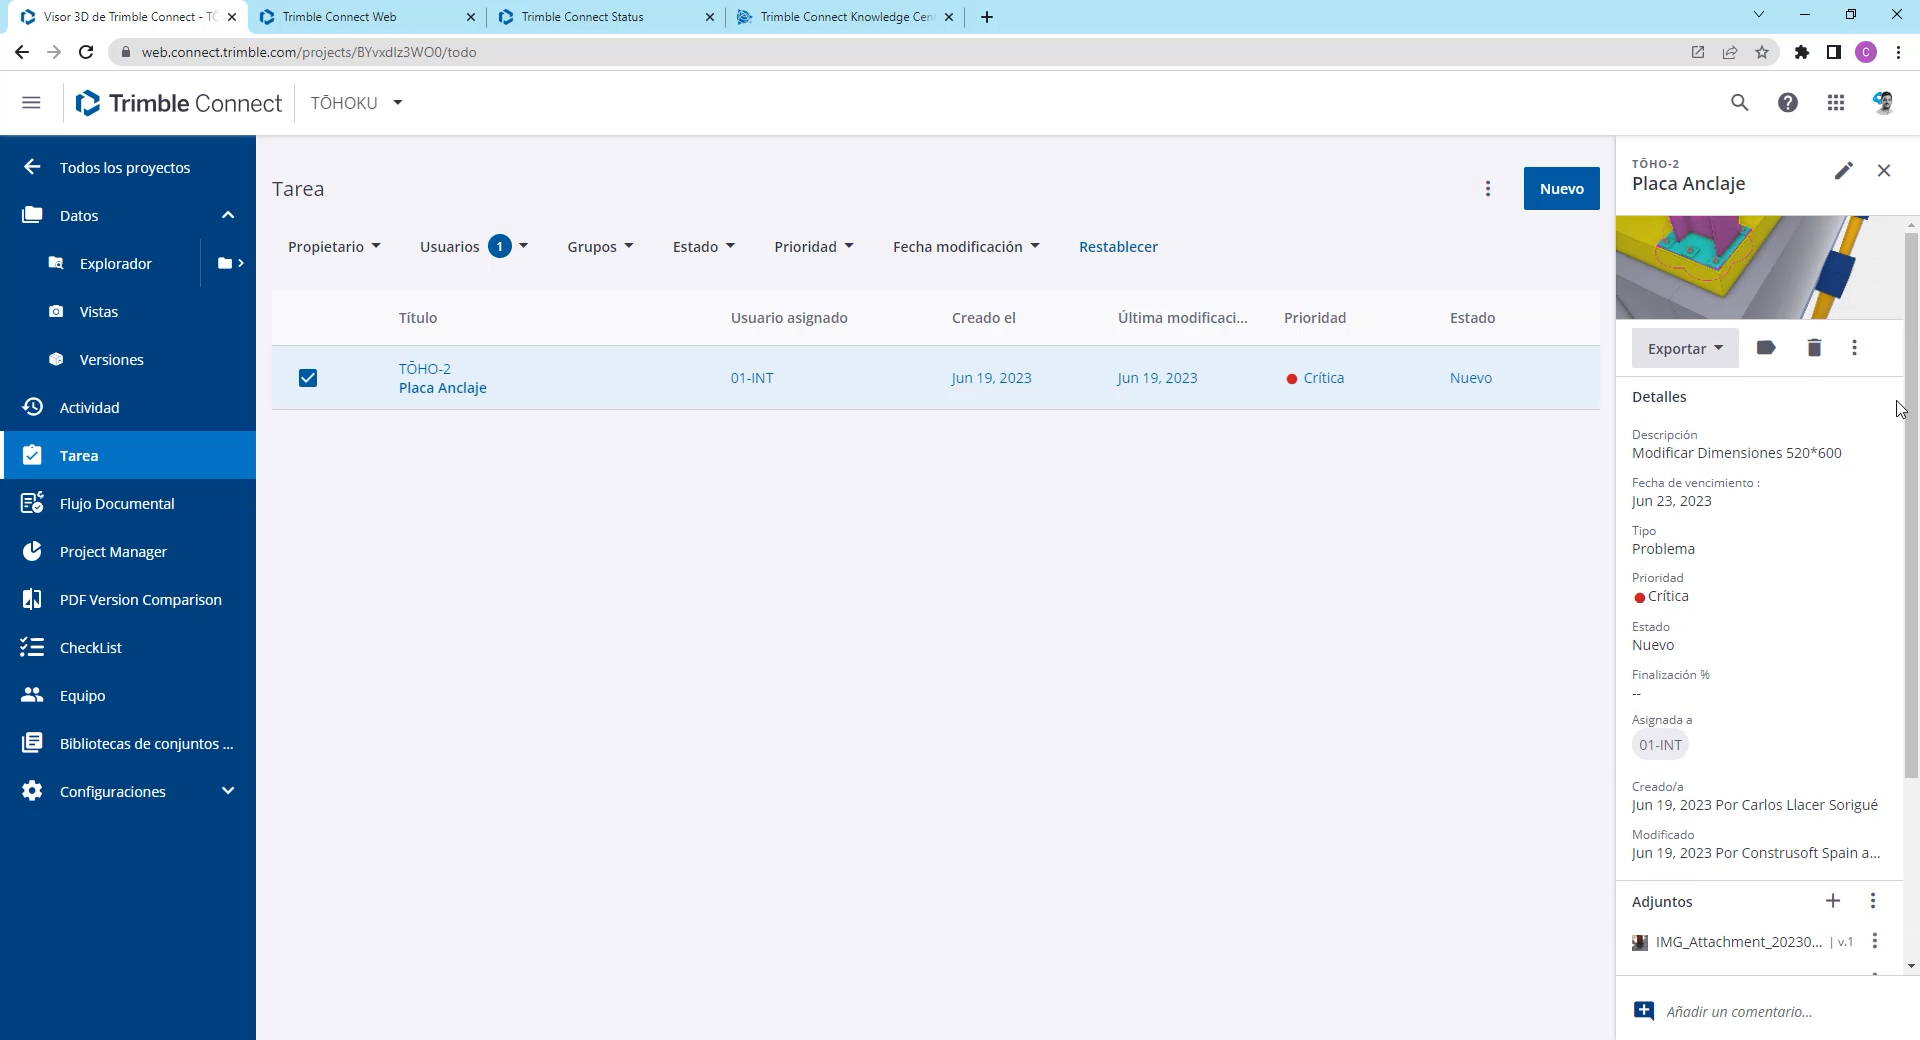Select Tarea in sidebar

pyautogui.click(x=128, y=455)
